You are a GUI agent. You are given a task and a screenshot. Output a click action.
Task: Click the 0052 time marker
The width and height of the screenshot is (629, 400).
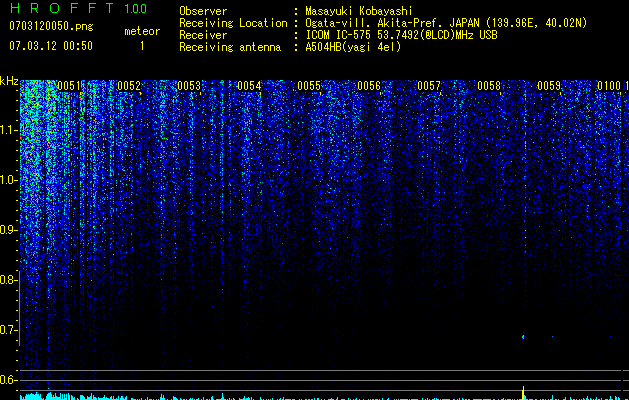(x=129, y=86)
